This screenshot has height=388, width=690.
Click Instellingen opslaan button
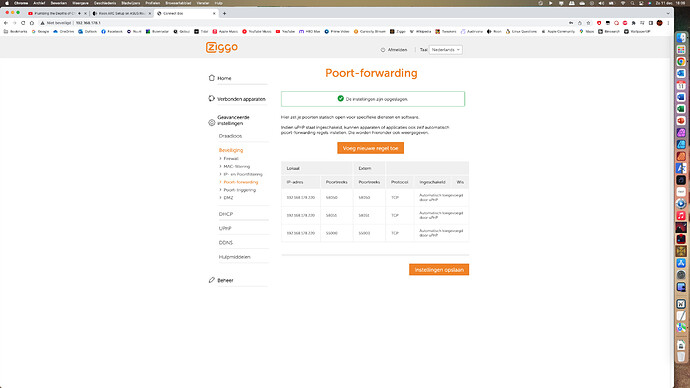[439, 270]
